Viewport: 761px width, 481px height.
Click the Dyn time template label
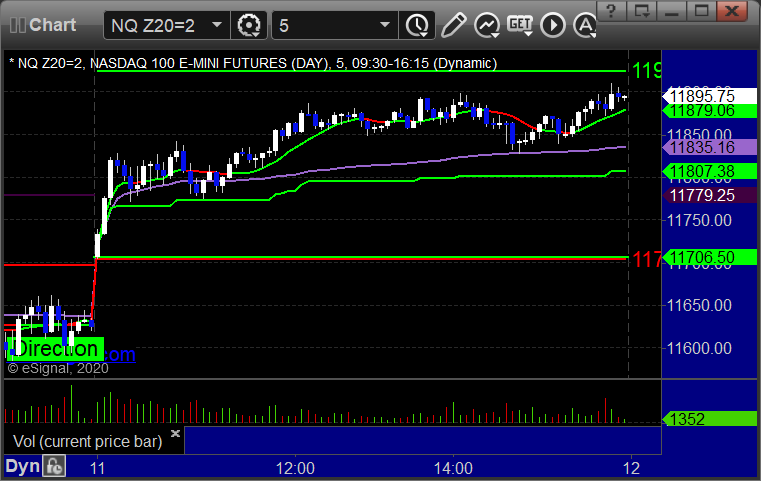tap(22, 466)
